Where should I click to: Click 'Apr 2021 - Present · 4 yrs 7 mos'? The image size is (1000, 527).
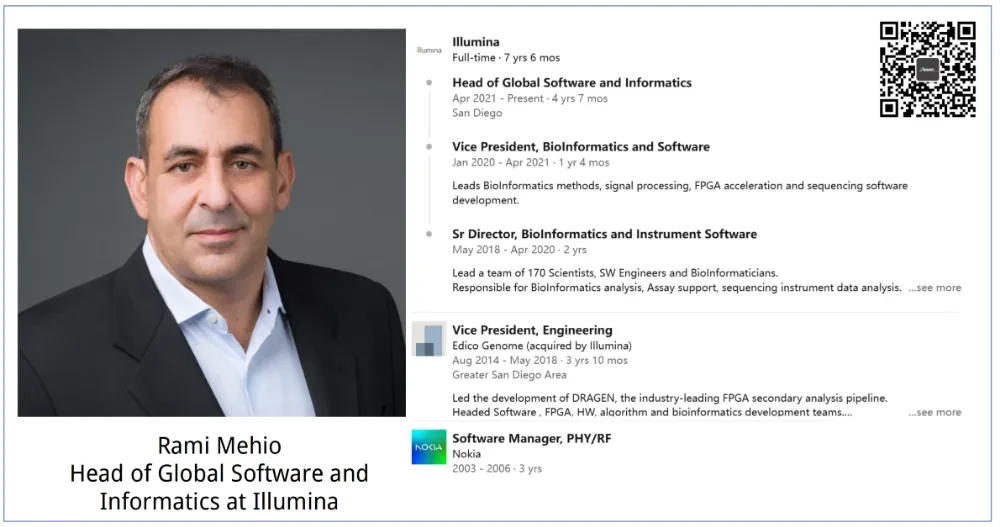529,99
